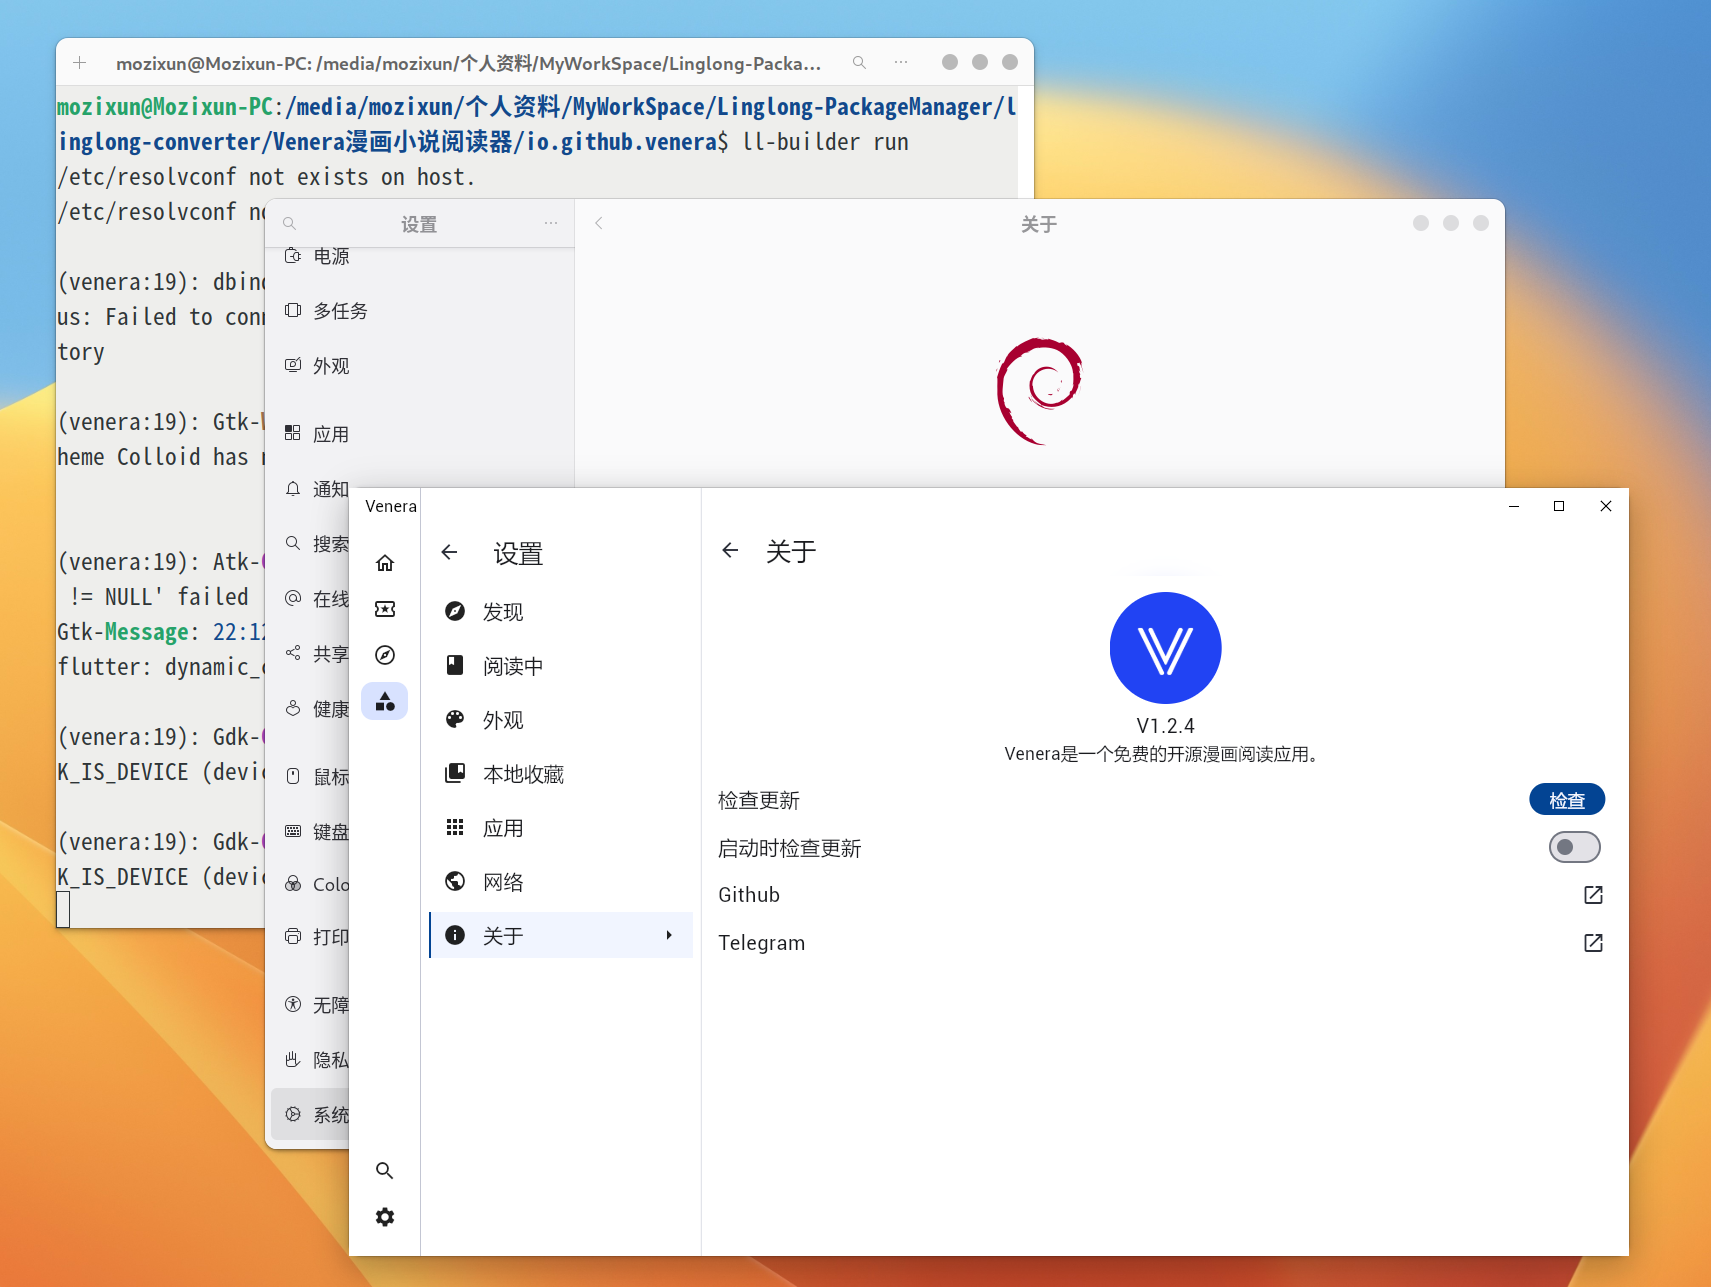
Task: Select 健康 in system settings sidebar
Action: (x=311, y=709)
